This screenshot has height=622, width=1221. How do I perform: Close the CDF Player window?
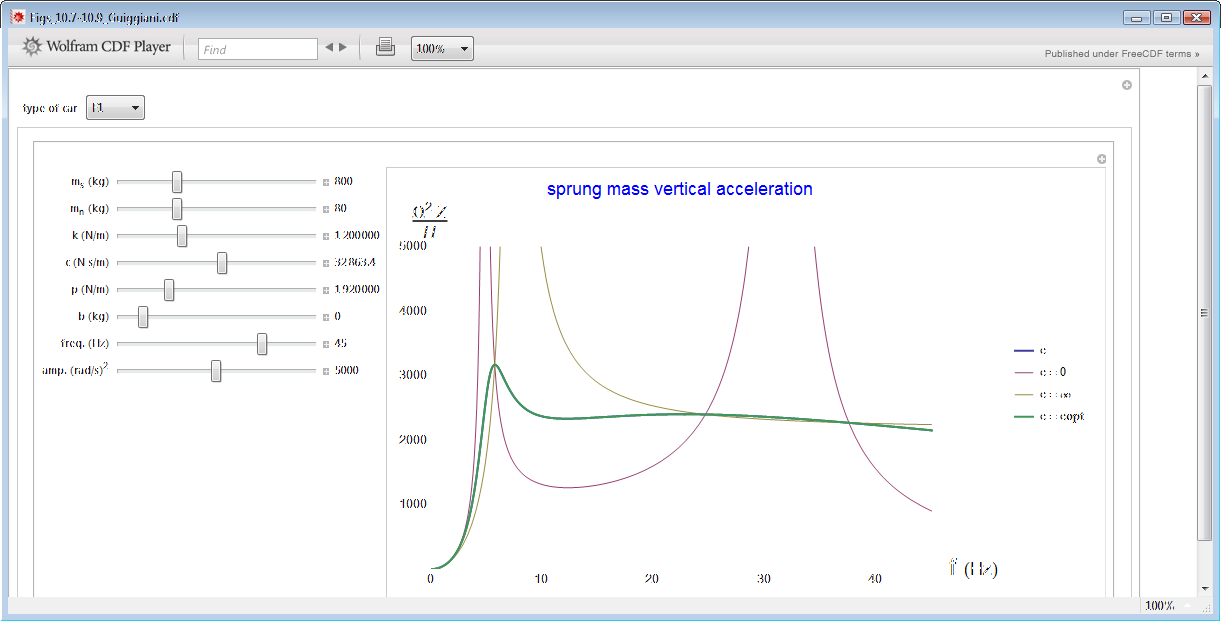(x=1196, y=17)
